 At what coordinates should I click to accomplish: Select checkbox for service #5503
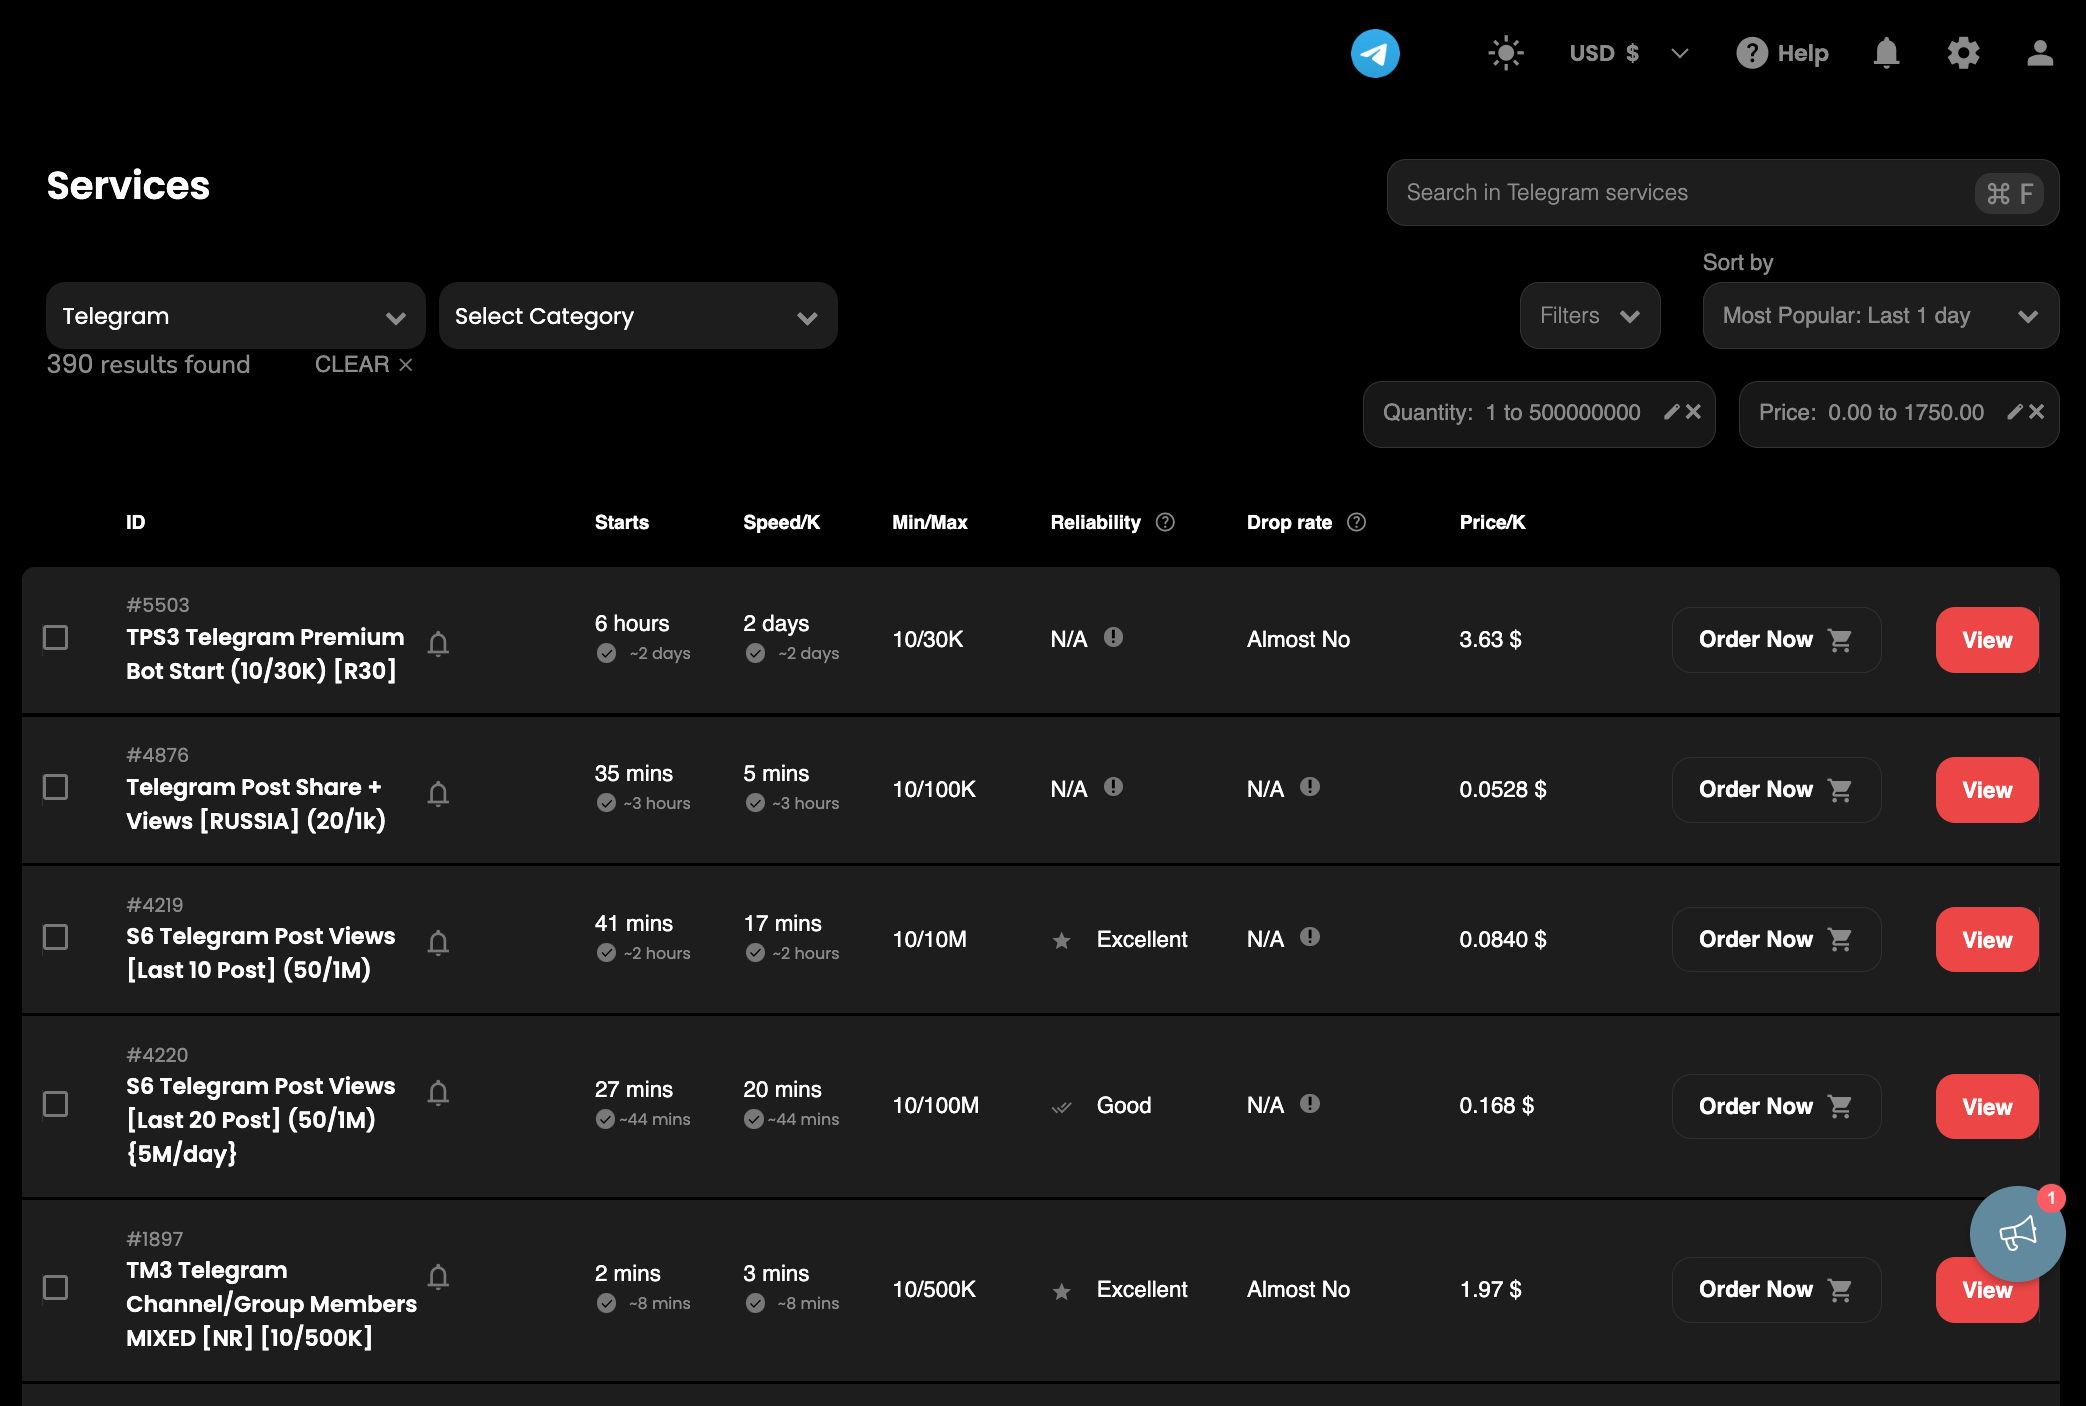pyautogui.click(x=56, y=638)
